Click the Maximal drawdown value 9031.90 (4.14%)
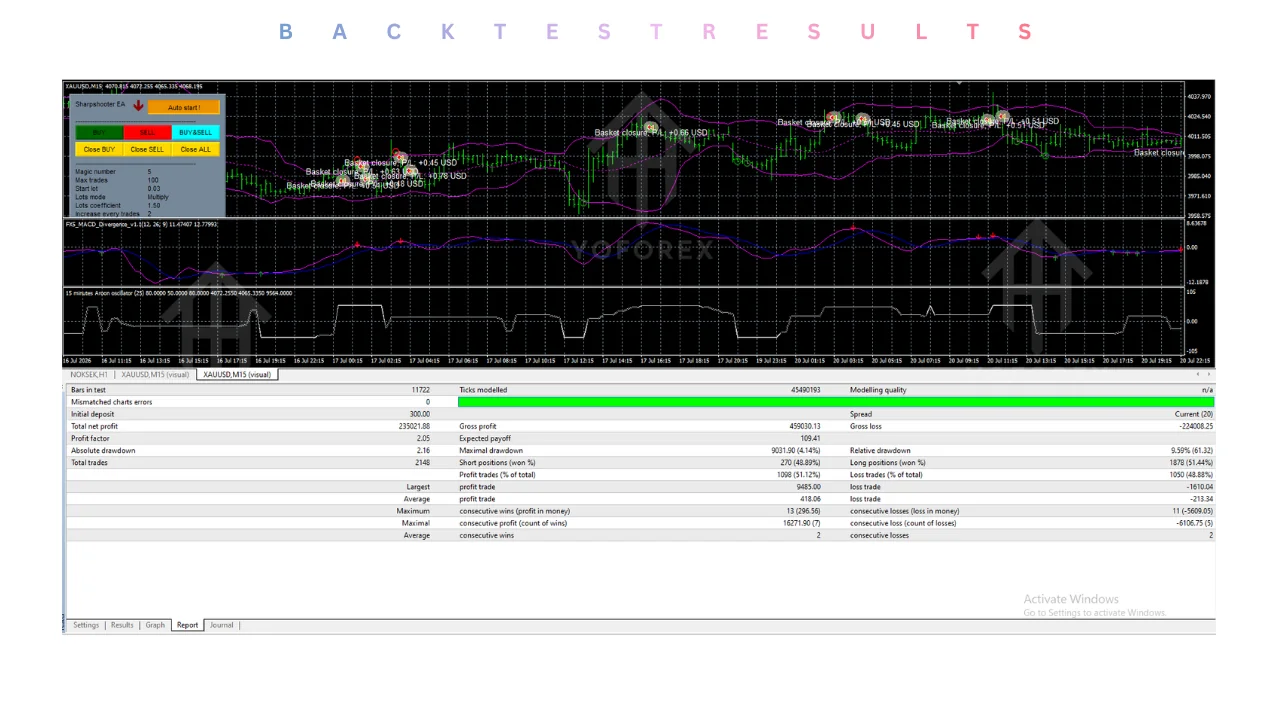The width and height of the screenshot is (1280, 720). tap(795, 451)
